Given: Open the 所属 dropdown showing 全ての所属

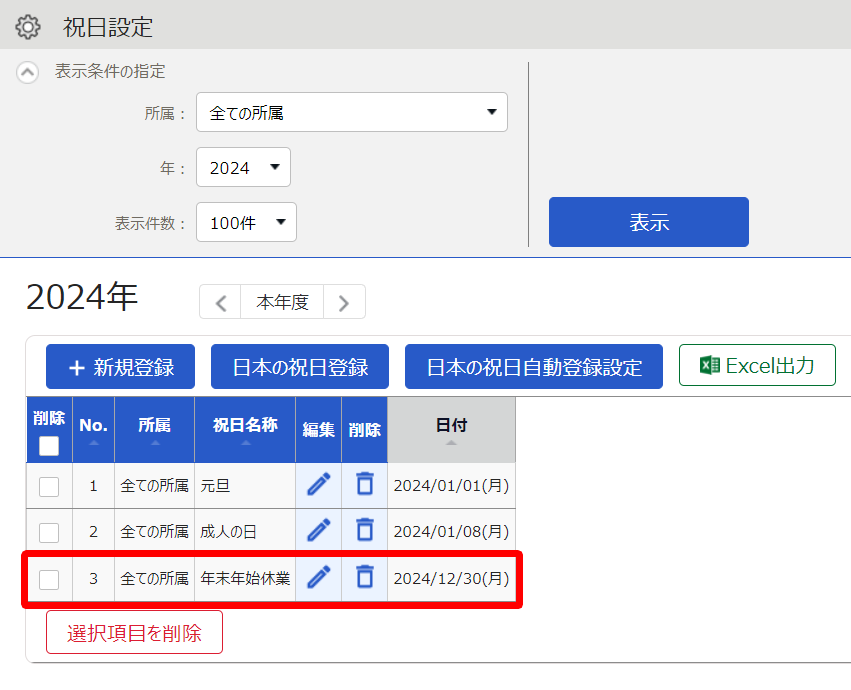Looking at the screenshot, I should pyautogui.click(x=352, y=112).
